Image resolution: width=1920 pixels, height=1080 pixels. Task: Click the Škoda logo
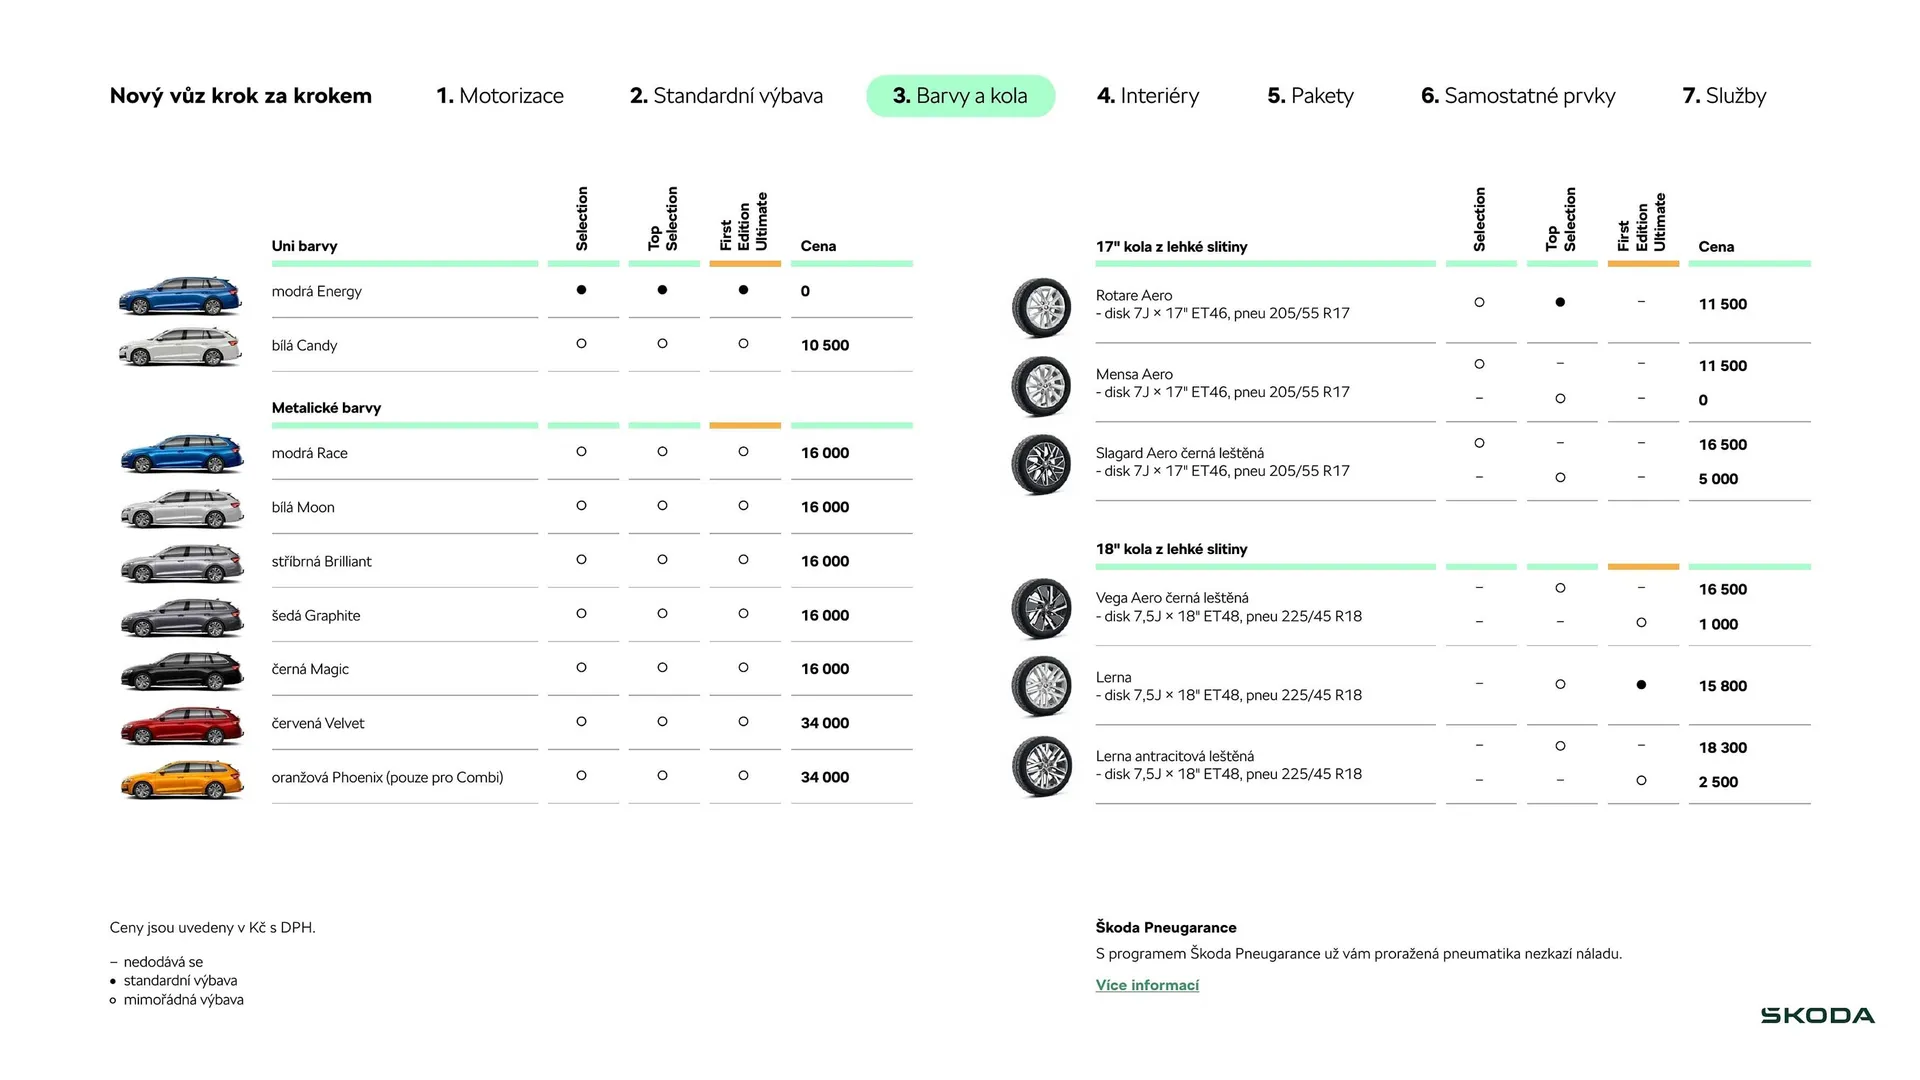point(1817,1016)
